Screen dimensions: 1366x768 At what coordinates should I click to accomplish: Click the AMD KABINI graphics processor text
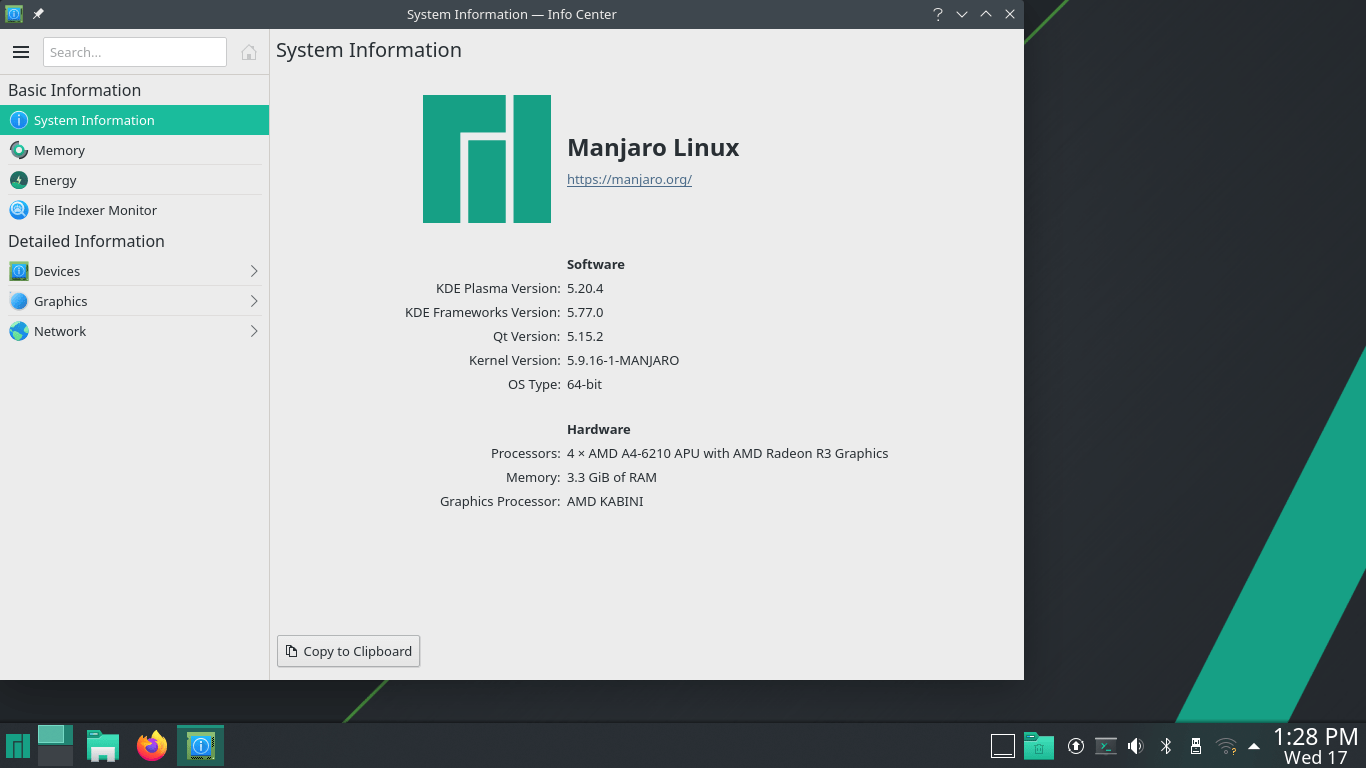[x=605, y=501]
